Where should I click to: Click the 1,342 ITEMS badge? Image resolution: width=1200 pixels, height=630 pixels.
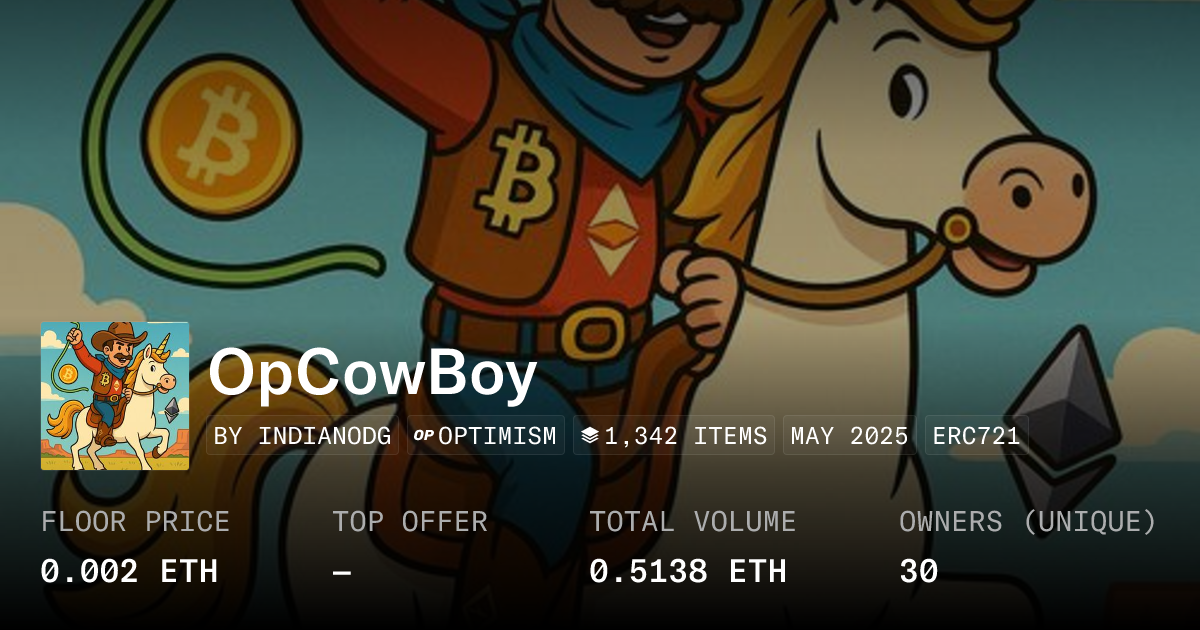click(x=674, y=436)
